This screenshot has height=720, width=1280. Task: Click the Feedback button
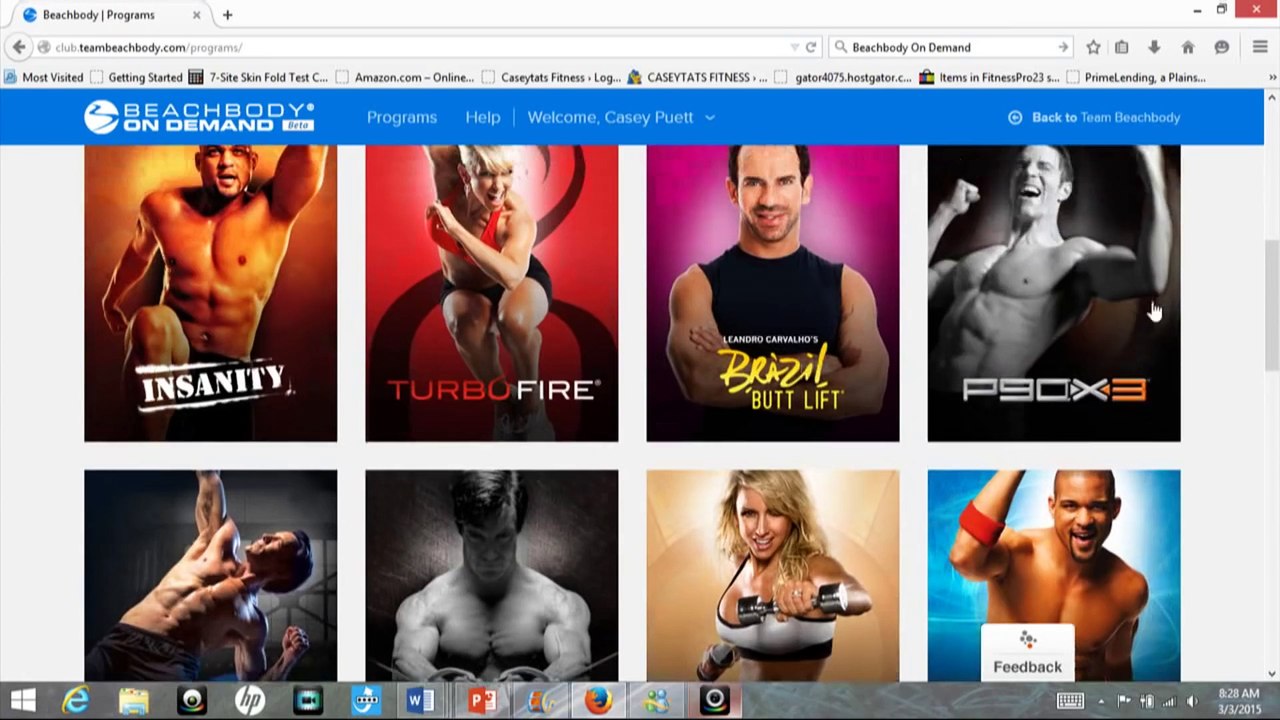pos(1027,653)
